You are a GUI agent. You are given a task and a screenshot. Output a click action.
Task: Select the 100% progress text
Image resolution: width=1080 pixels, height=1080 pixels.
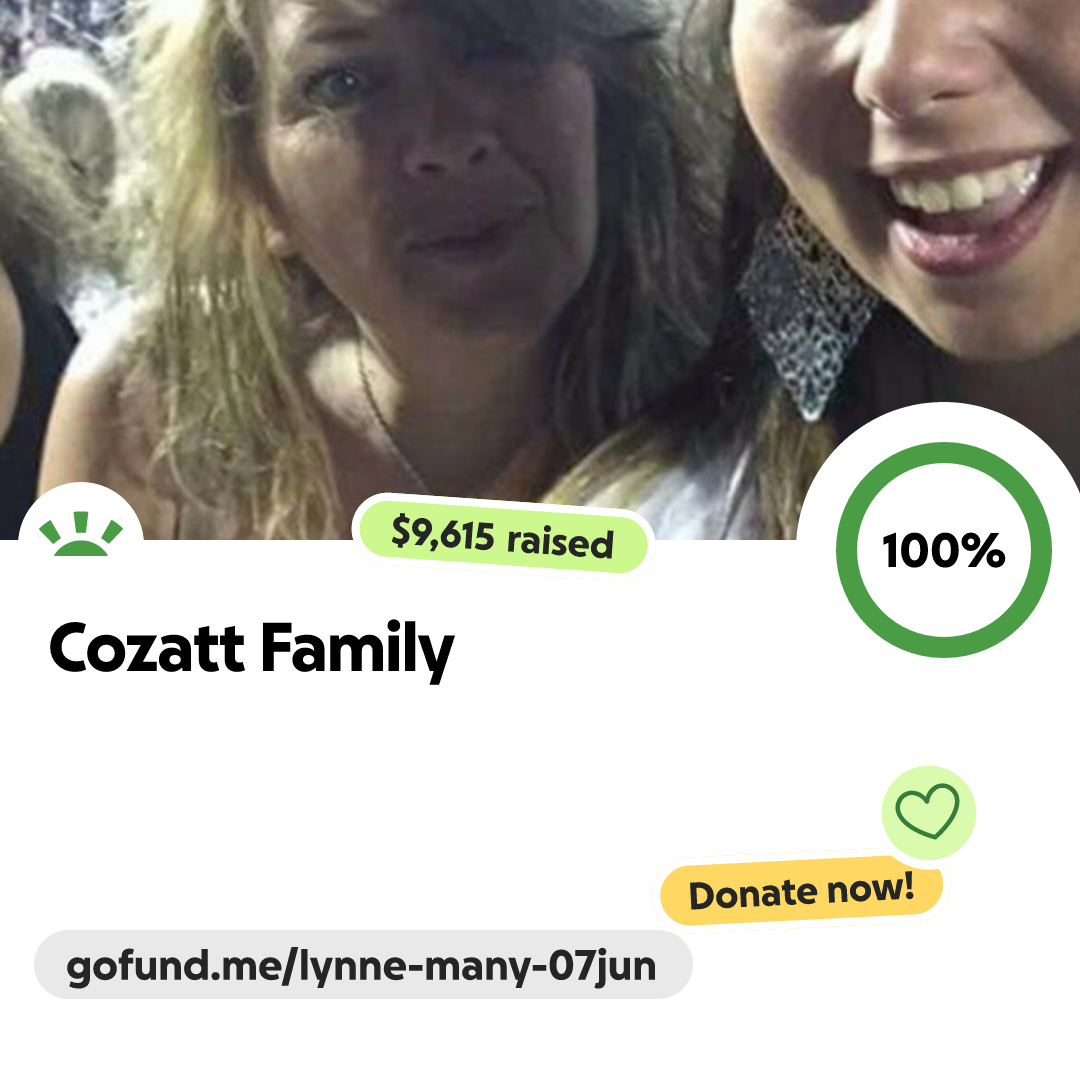[944, 550]
